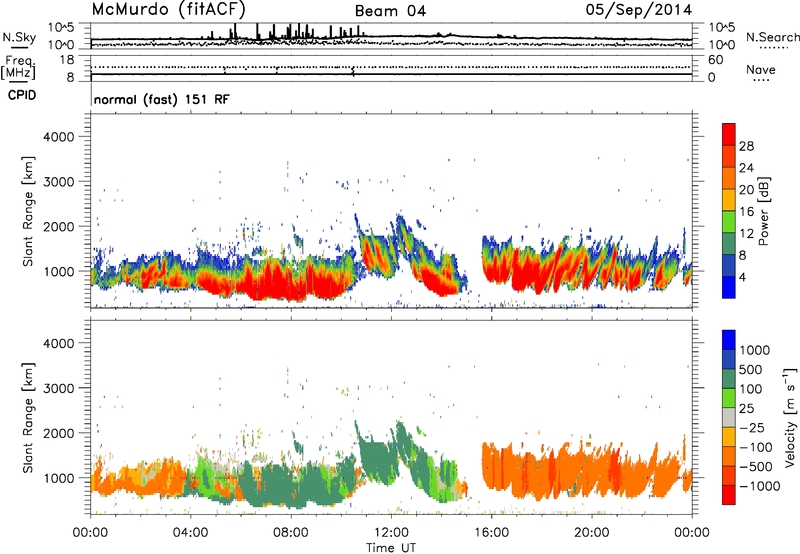
Task: Click the "500" label on Velocity colorbar
Action: (752, 369)
